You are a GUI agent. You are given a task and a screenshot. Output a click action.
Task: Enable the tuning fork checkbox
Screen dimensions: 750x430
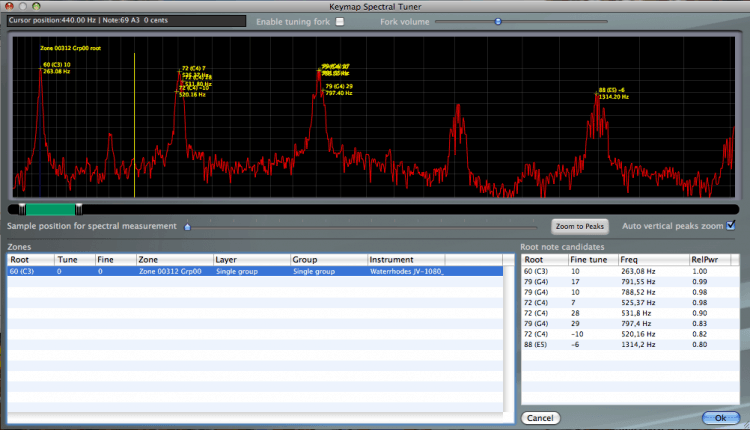[x=340, y=22]
